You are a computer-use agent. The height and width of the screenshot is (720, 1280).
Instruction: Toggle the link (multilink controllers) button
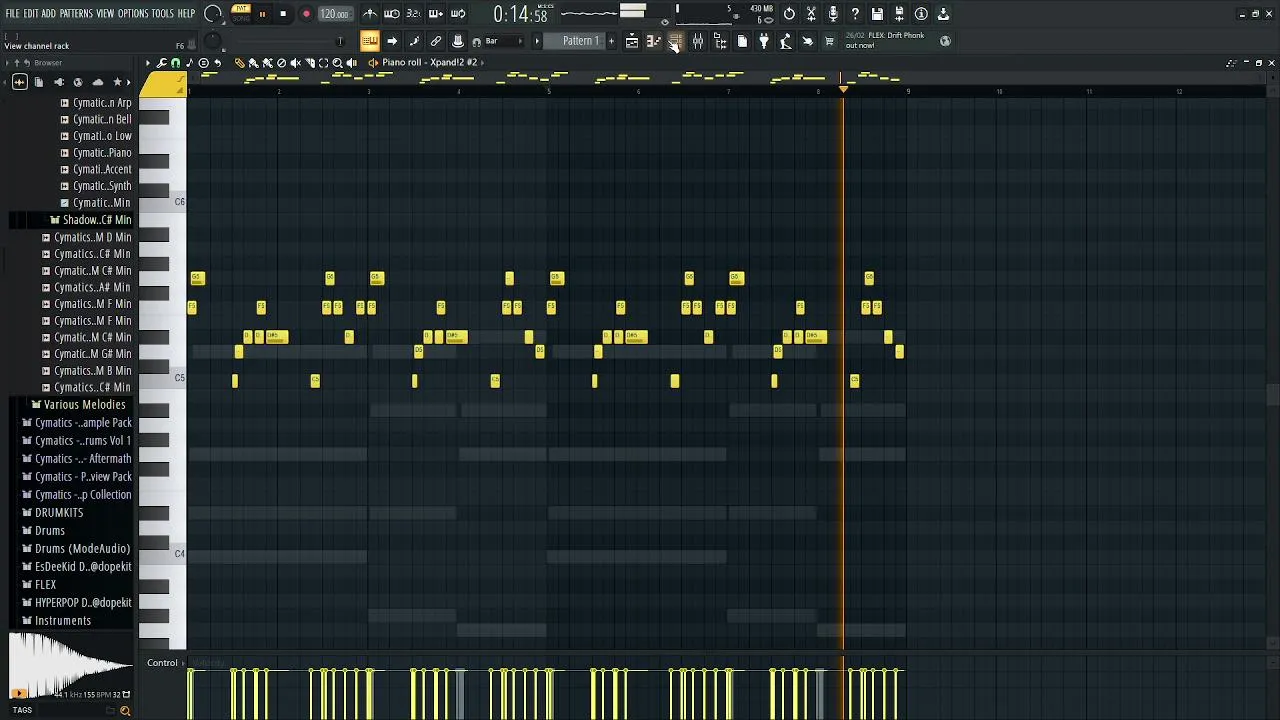coord(436,41)
